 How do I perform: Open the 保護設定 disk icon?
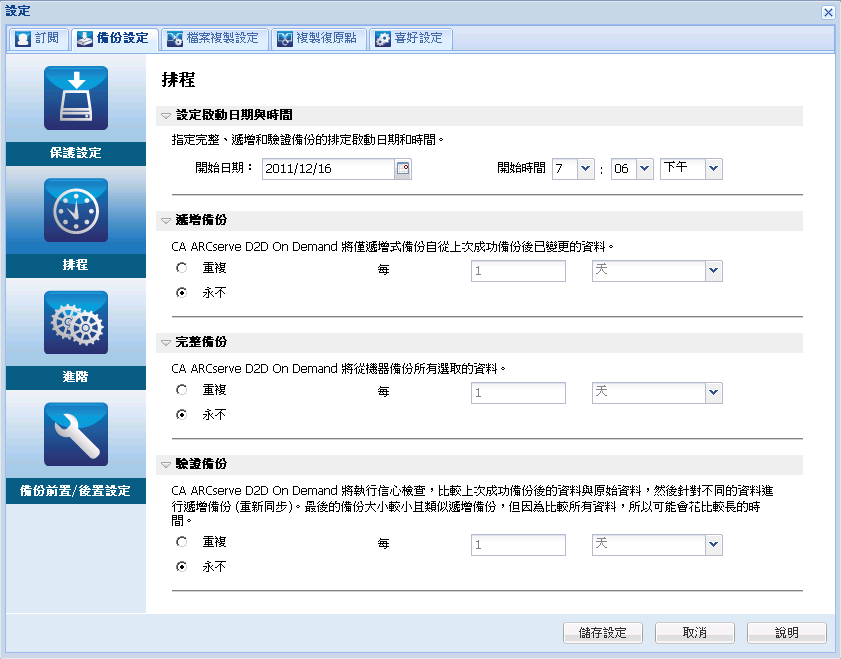76,98
